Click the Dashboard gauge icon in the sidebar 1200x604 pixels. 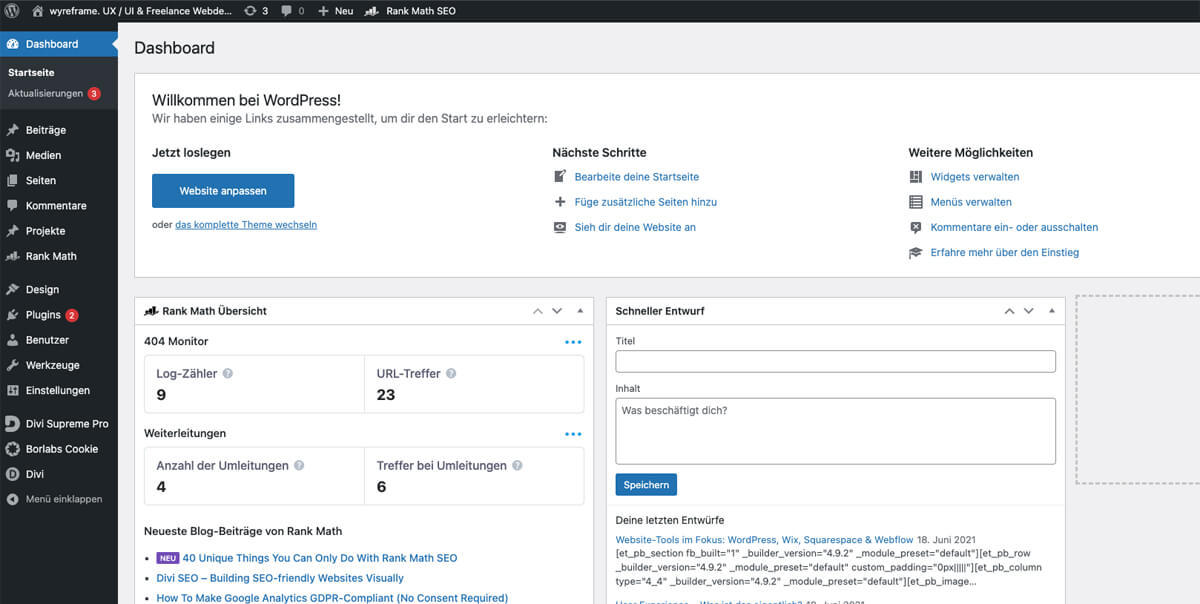click(x=12, y=44)
